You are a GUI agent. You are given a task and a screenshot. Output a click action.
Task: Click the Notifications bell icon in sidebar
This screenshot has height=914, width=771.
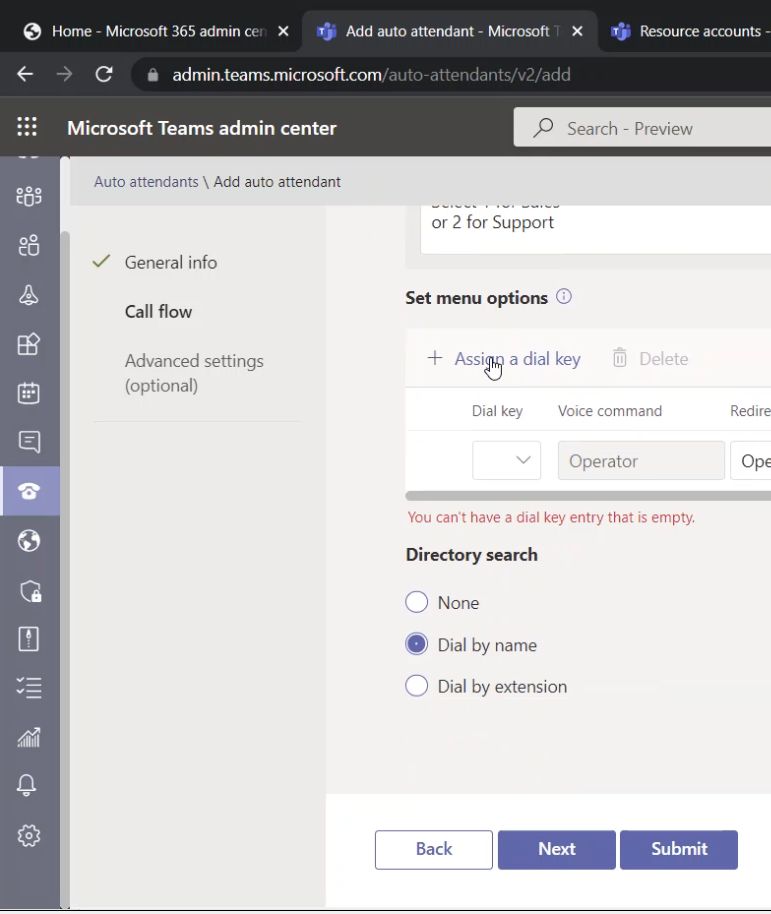(x=29, y=786)
